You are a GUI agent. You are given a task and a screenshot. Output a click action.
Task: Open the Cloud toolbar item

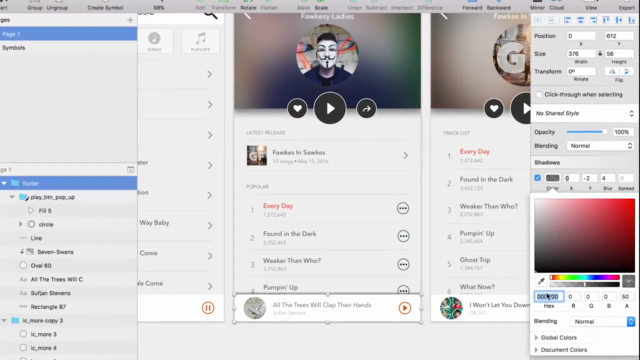point(557,6)
